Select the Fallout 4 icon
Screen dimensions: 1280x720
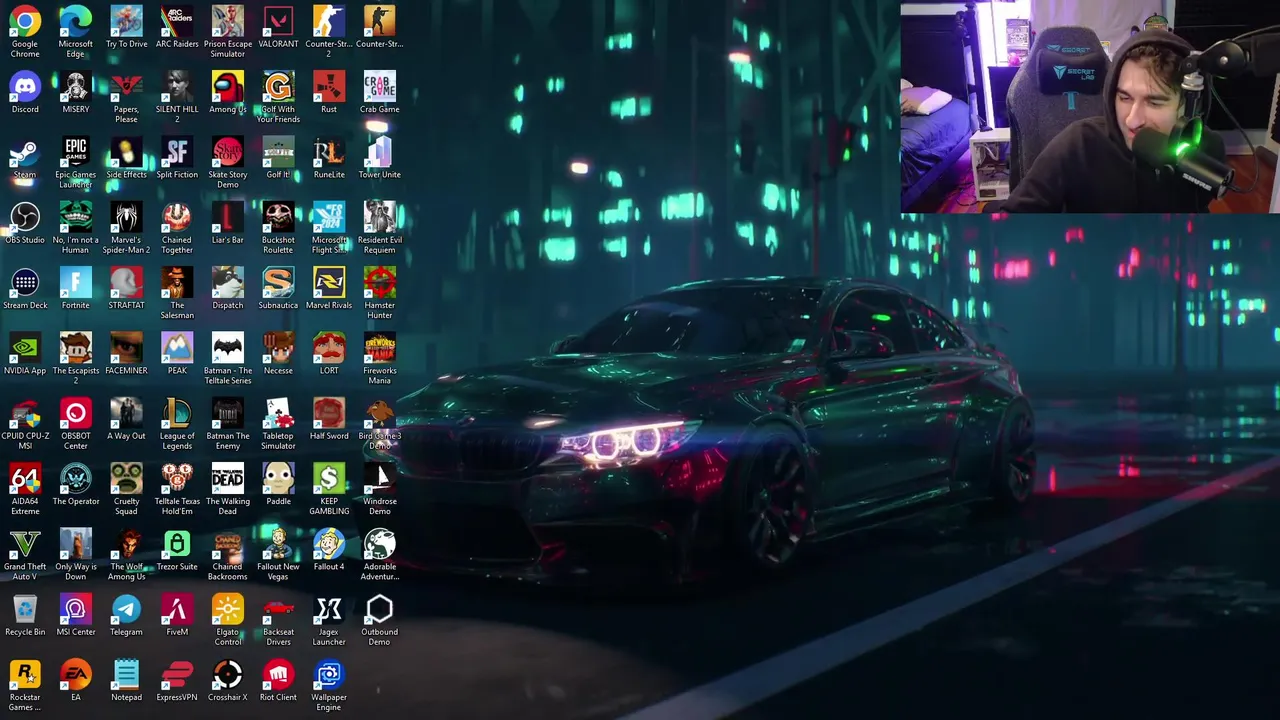click(x=329, y=545)
